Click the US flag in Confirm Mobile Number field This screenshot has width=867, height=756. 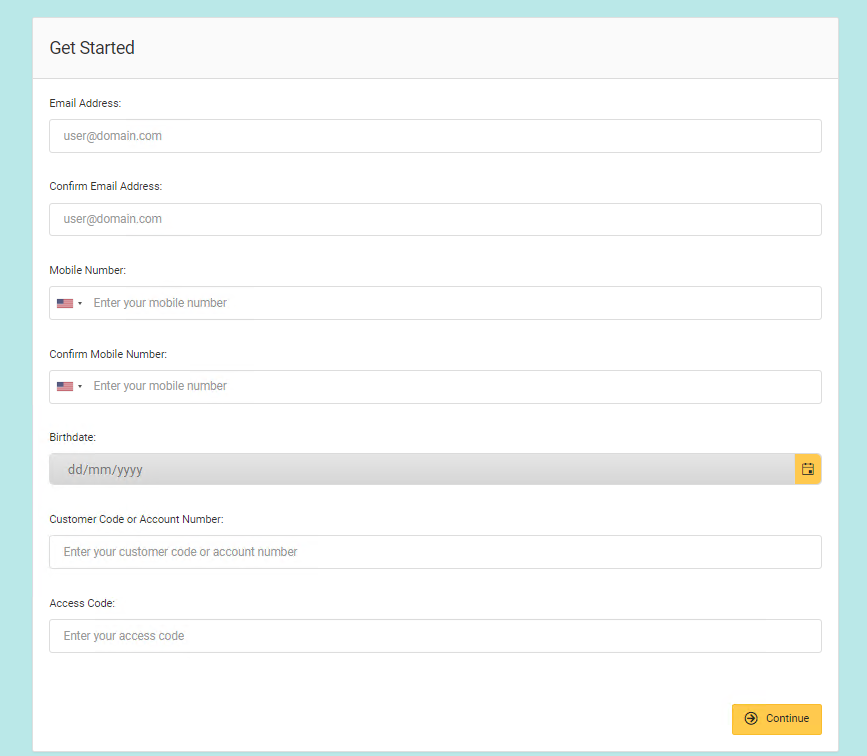coord(65,386)
